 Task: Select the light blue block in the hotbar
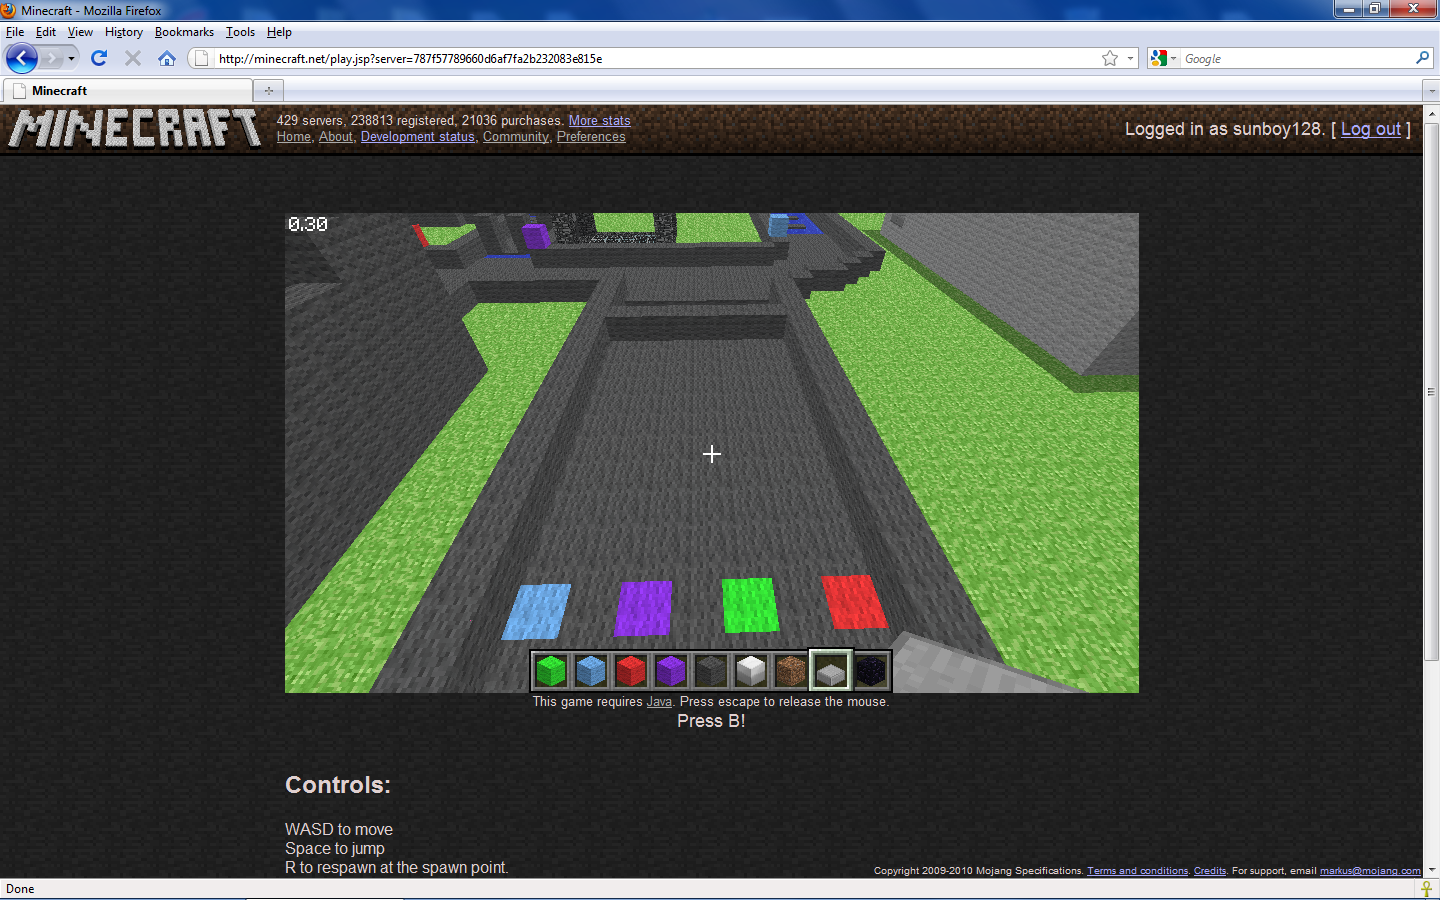coord(591,670)
